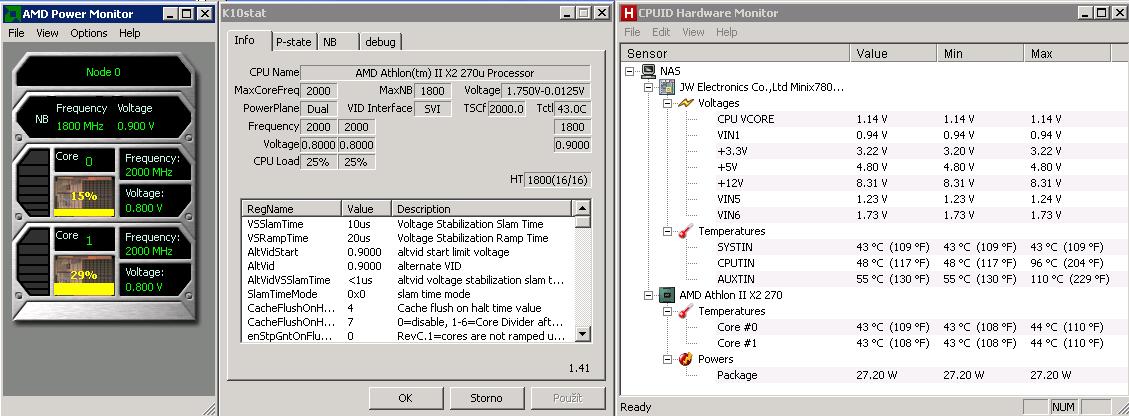Click the Max column header

(1067, 53)
